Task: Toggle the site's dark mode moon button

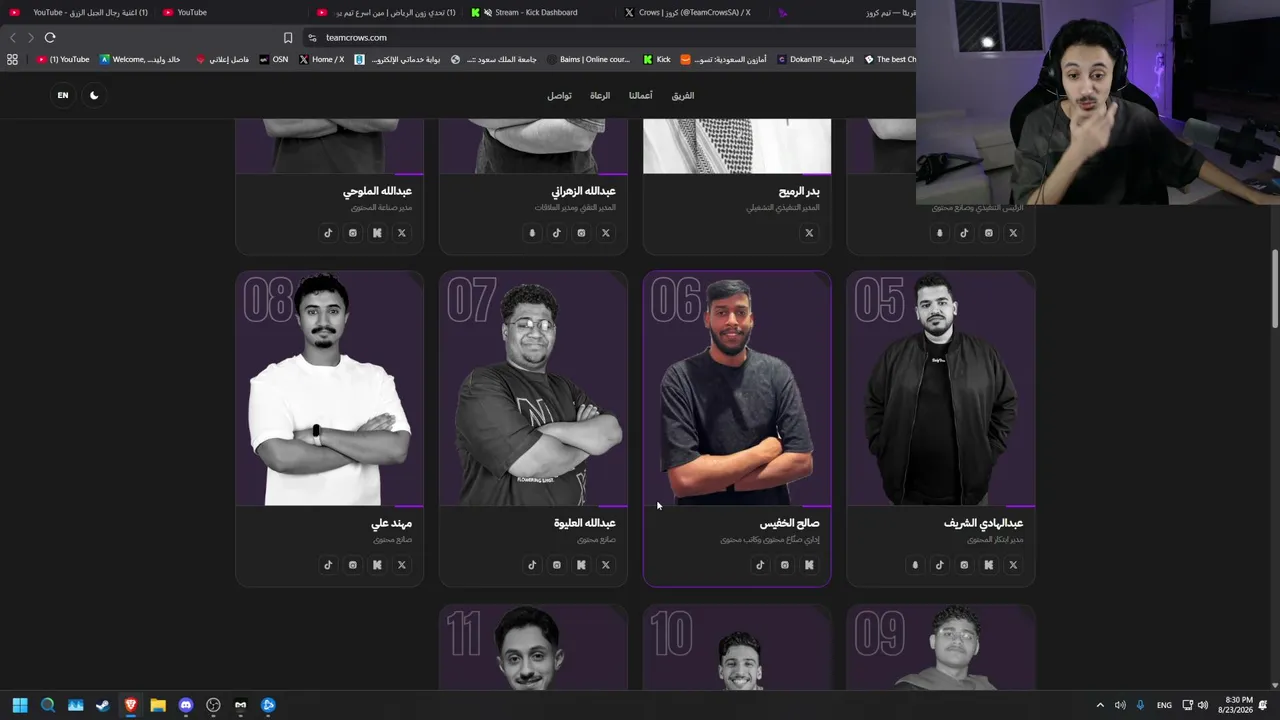Action: 94,95
